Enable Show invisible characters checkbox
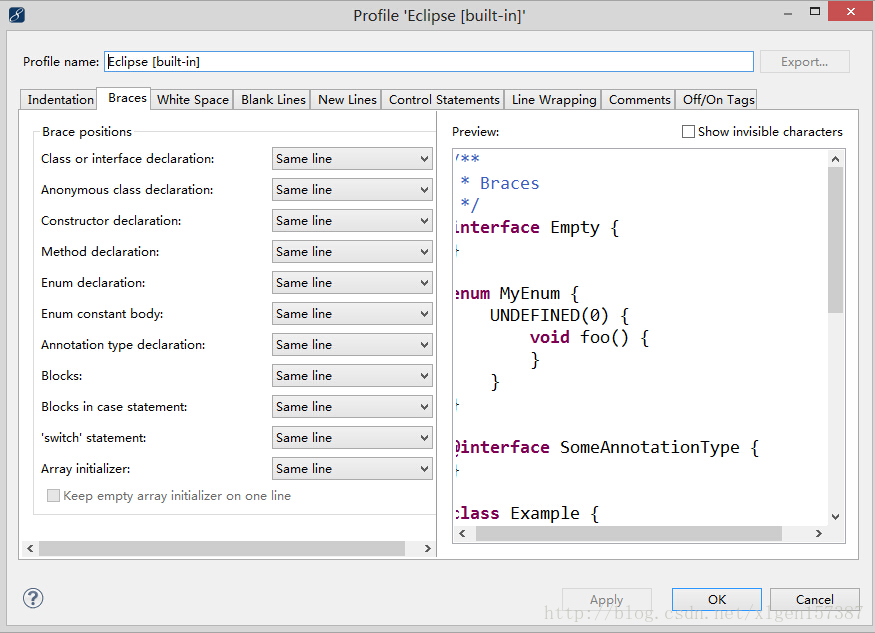The width and height of the screenshot is (875, 633). pos(688,132)
